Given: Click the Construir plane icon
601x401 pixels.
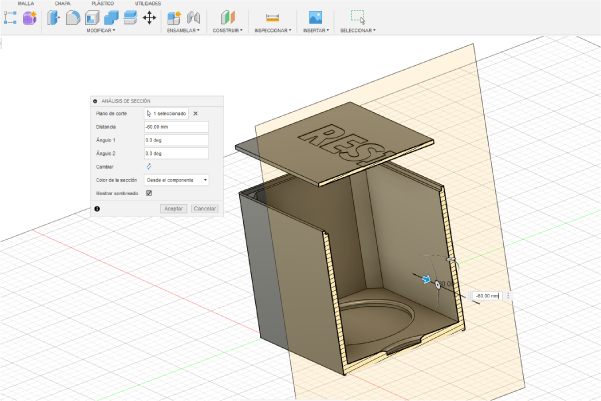Looking at the screenshot, I should [227, 18].
